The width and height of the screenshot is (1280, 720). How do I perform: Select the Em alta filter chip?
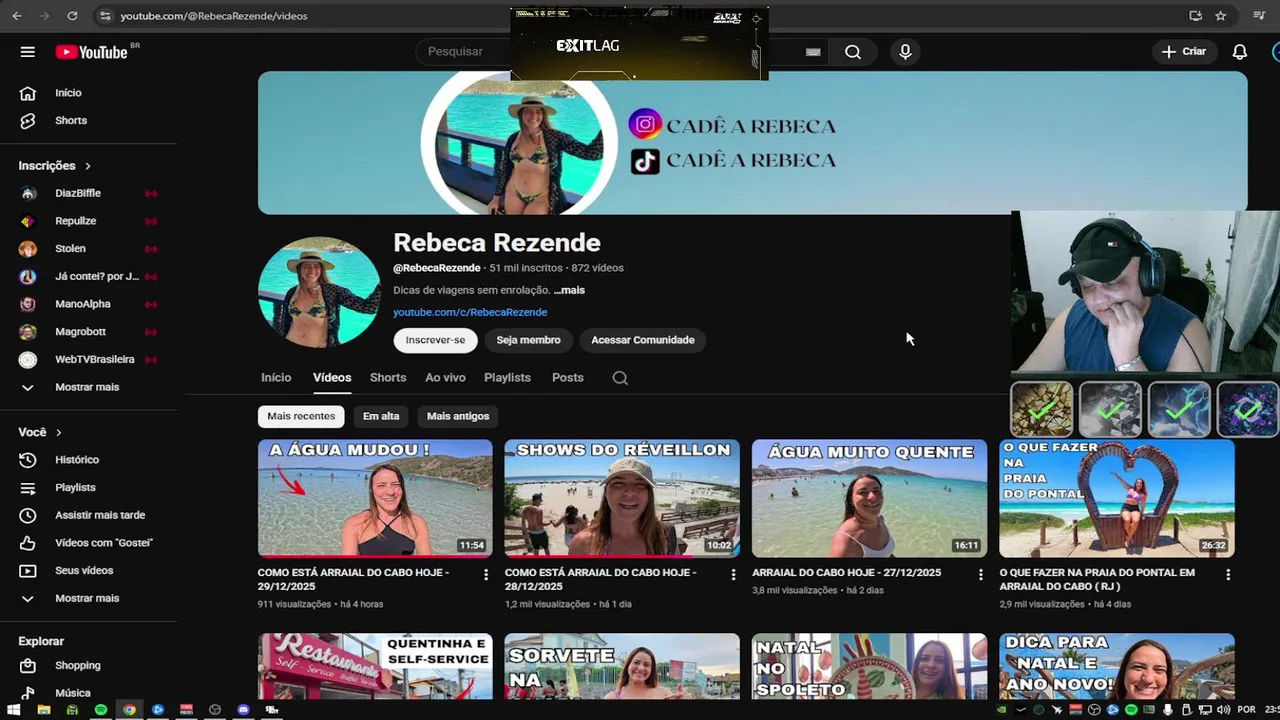coord(381,416)
